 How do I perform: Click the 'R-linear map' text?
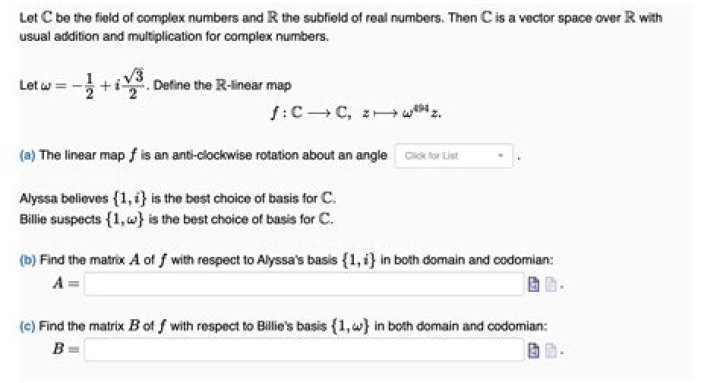coord(253,85)
